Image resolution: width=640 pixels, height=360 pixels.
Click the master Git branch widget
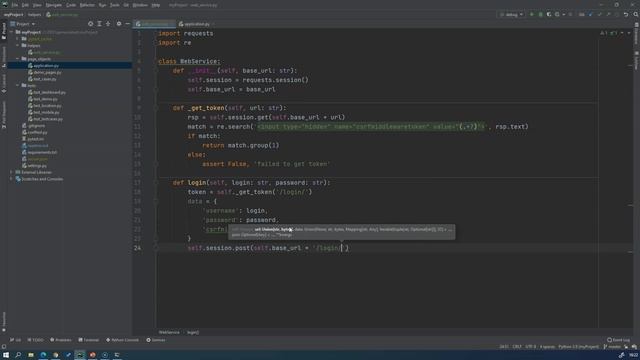point(612,347)
